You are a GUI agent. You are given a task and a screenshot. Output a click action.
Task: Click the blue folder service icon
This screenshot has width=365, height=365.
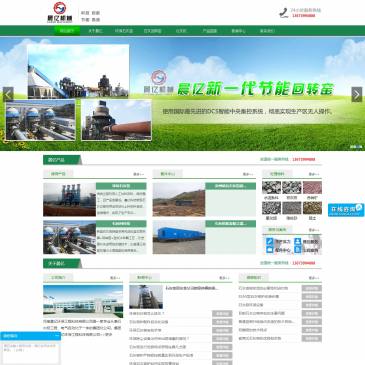pyautogui.click(x=270, y=250)
